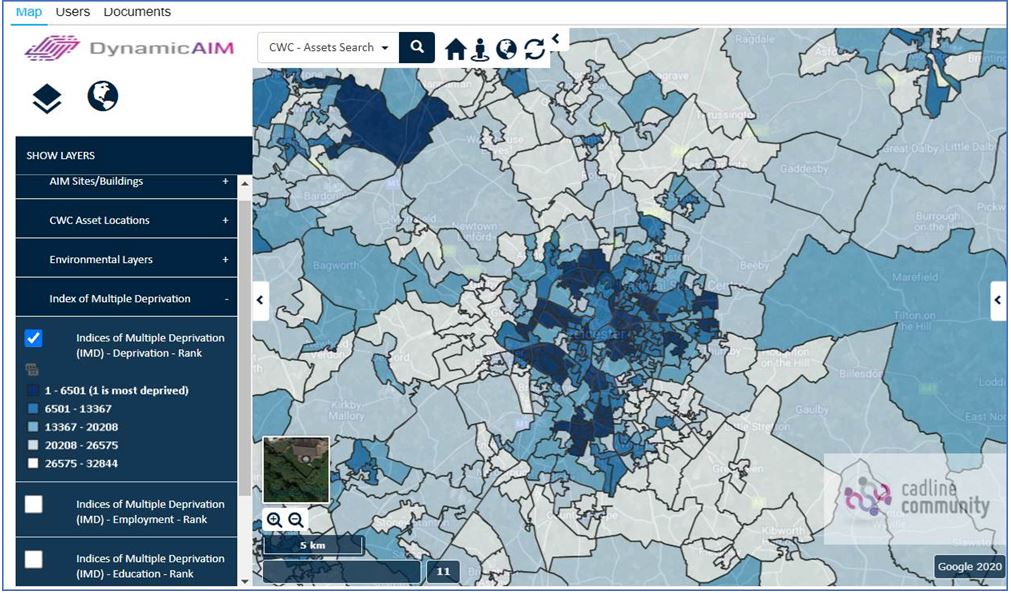Open the Documents tab
1011x593 pixels.
(x=137, y=12)
